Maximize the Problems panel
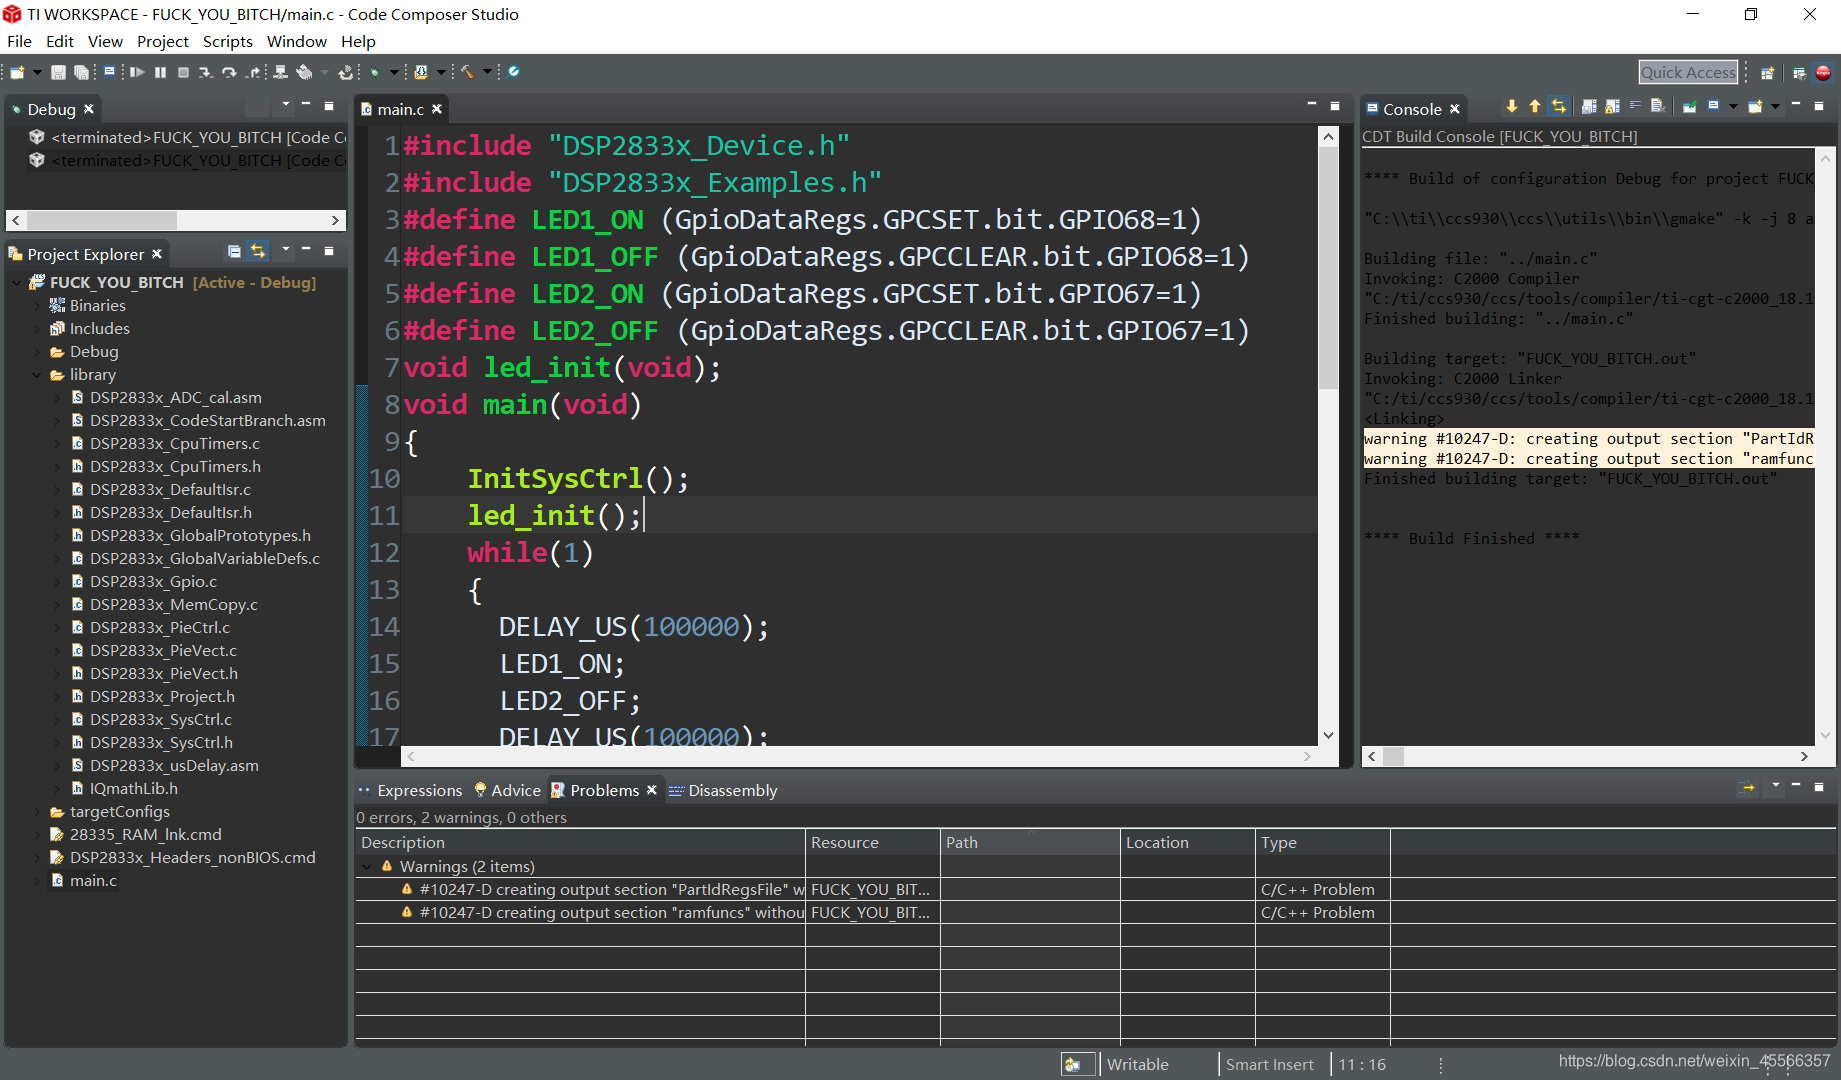 click(x=1819, y=786)
